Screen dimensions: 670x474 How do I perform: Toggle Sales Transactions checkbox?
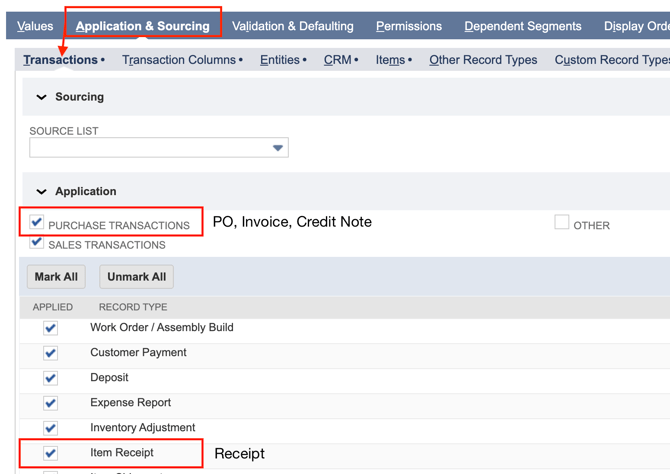click(x=37, y=241)
